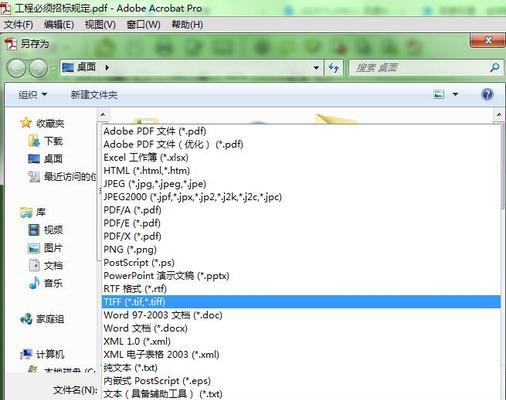
Task: Click the back navigation arrow button
Action: pyautogui.click(x=16, y=68)
